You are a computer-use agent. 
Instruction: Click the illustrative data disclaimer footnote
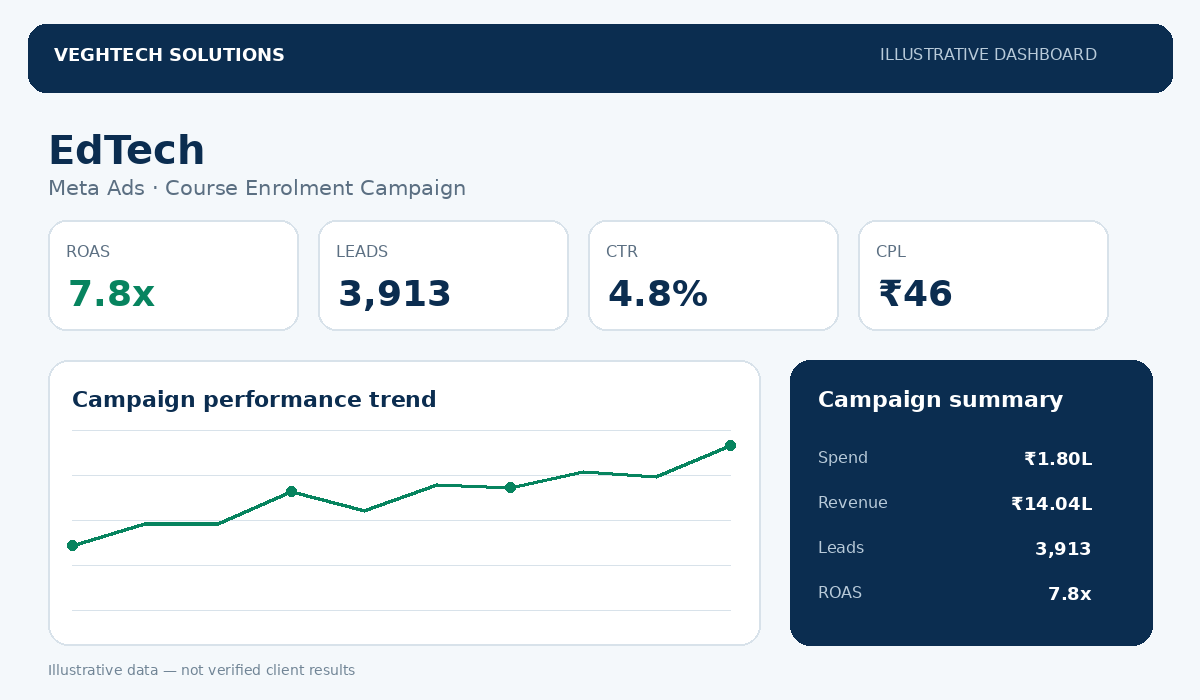click(201, 670)
